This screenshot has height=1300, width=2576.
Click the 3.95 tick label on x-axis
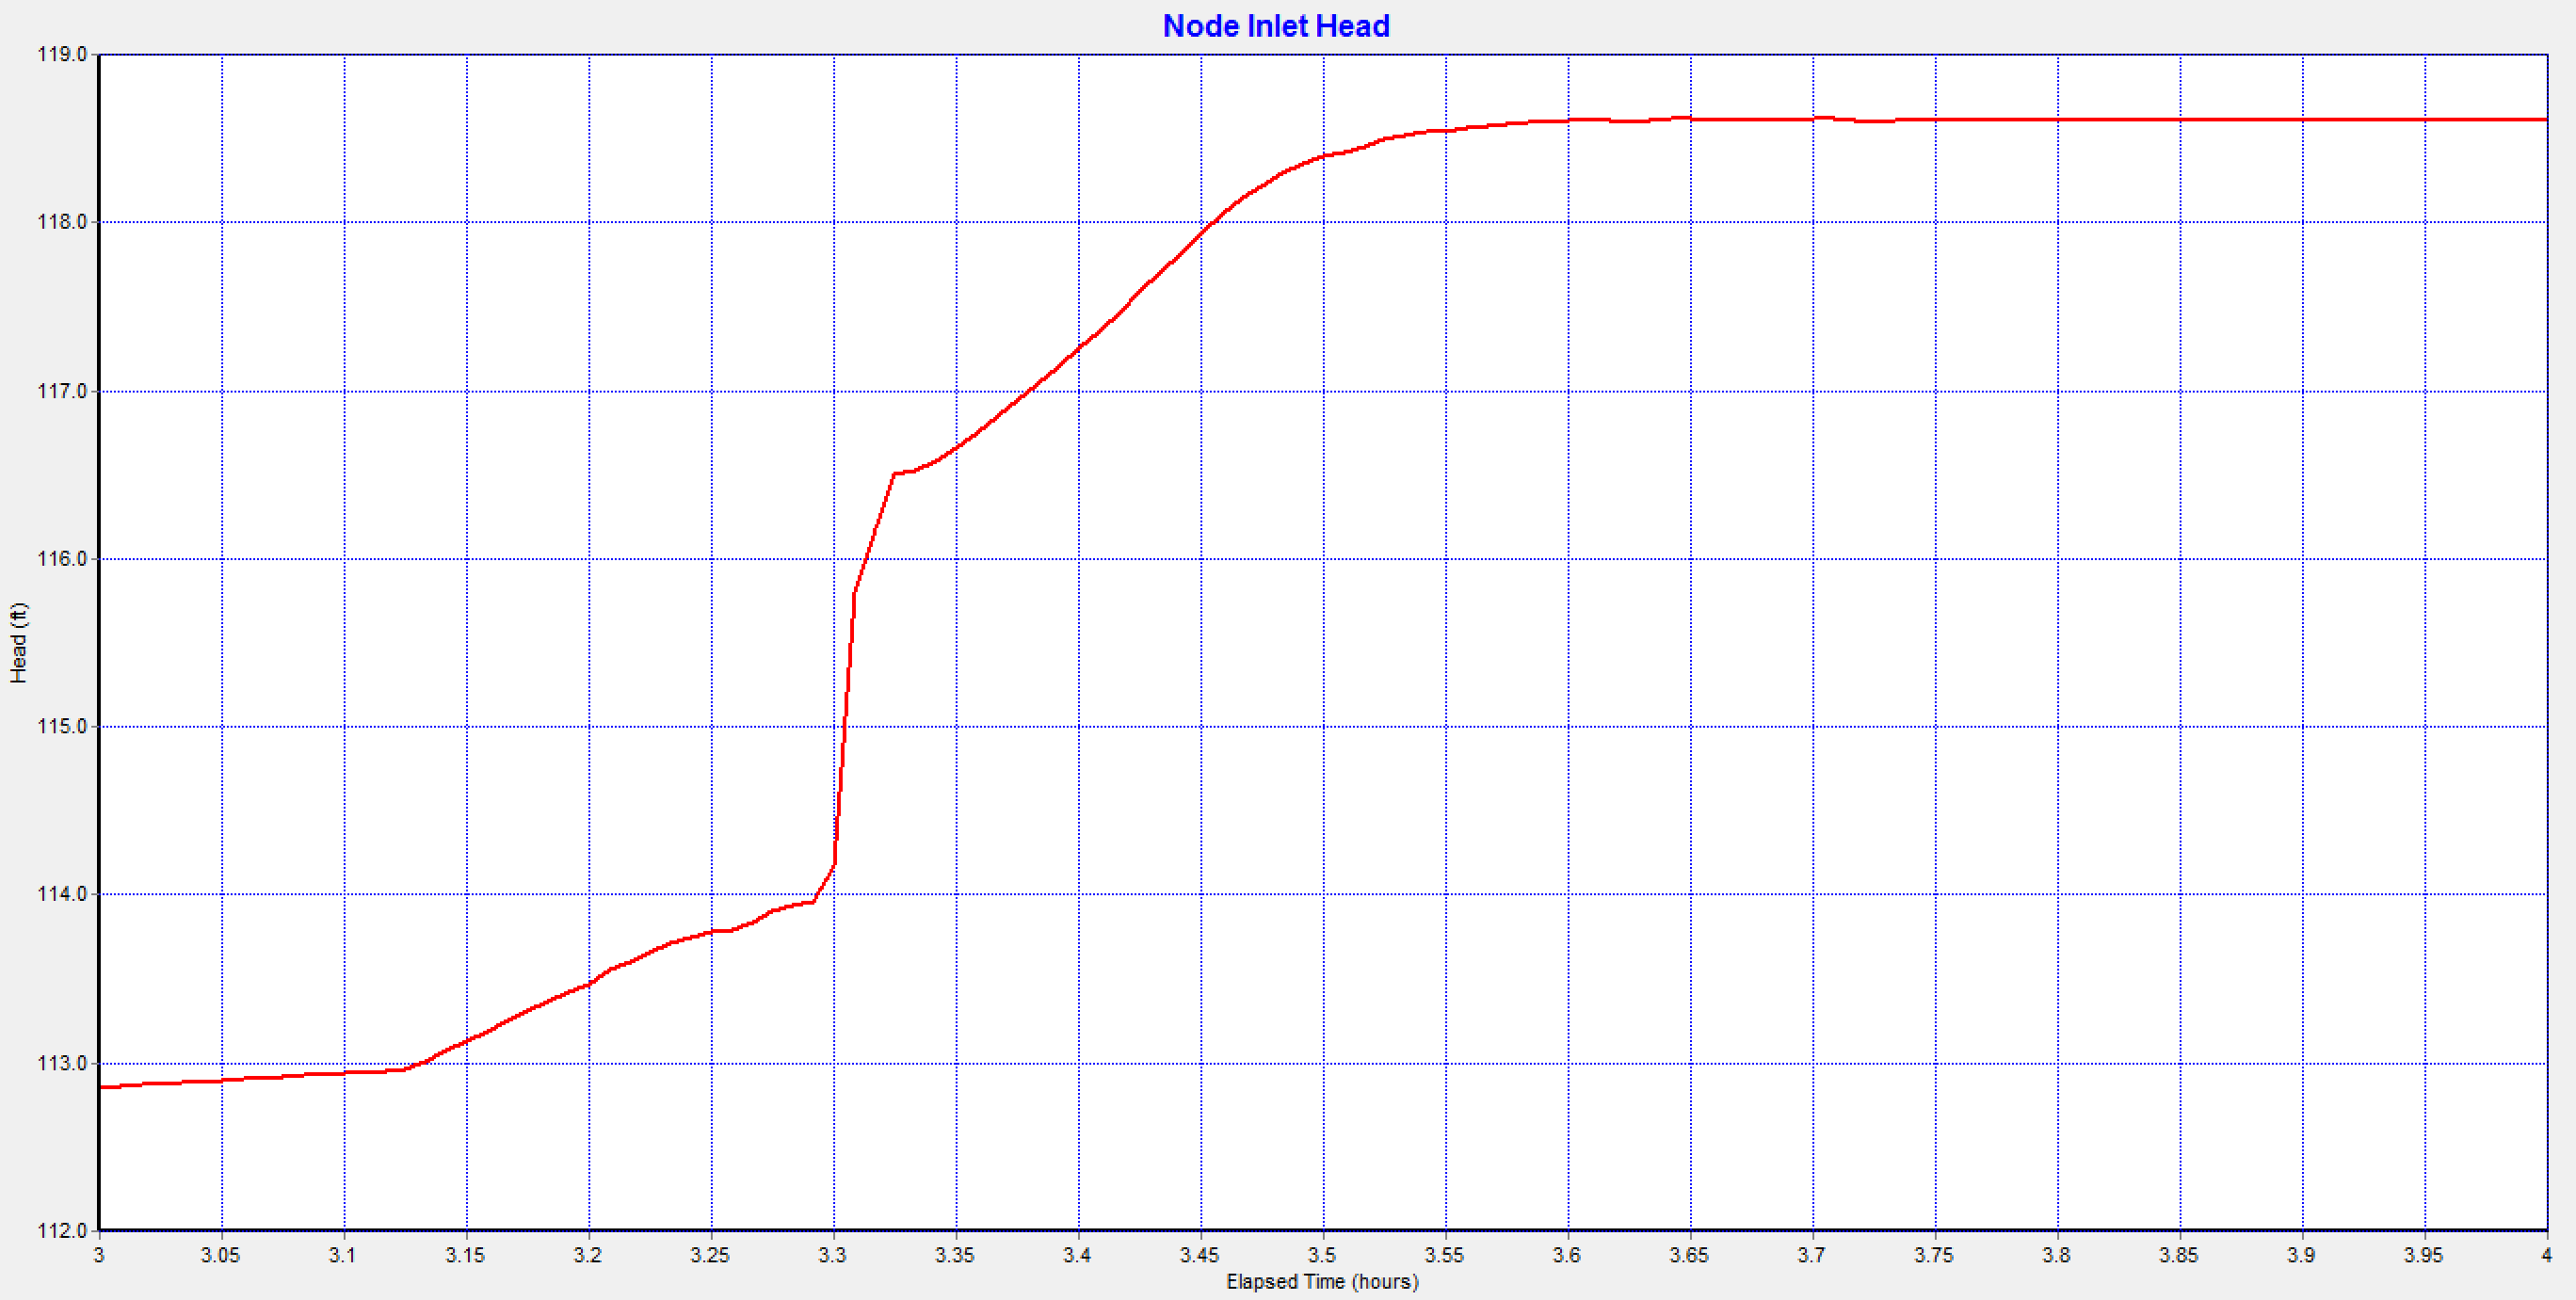pos(2423,1255)
